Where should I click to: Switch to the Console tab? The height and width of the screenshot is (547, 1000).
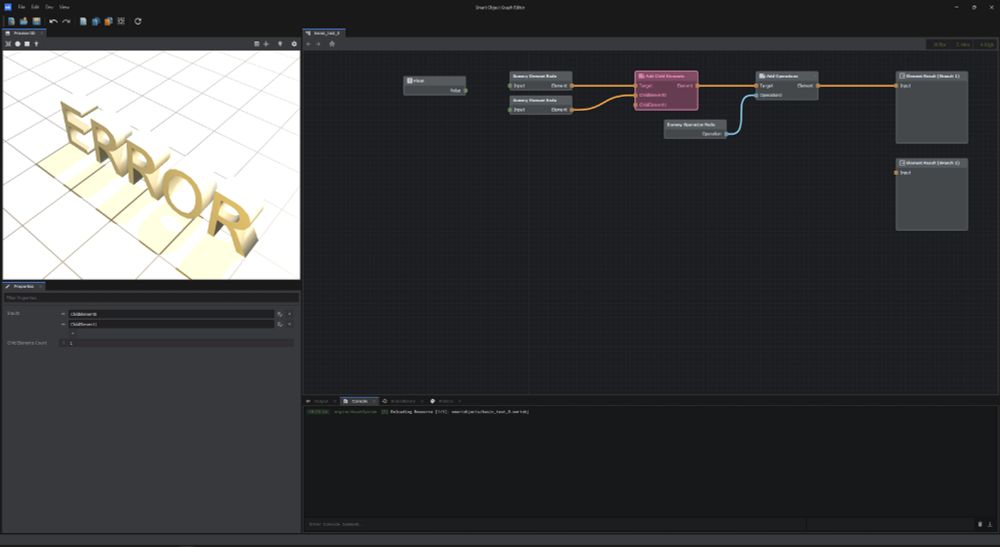(359, 401)
